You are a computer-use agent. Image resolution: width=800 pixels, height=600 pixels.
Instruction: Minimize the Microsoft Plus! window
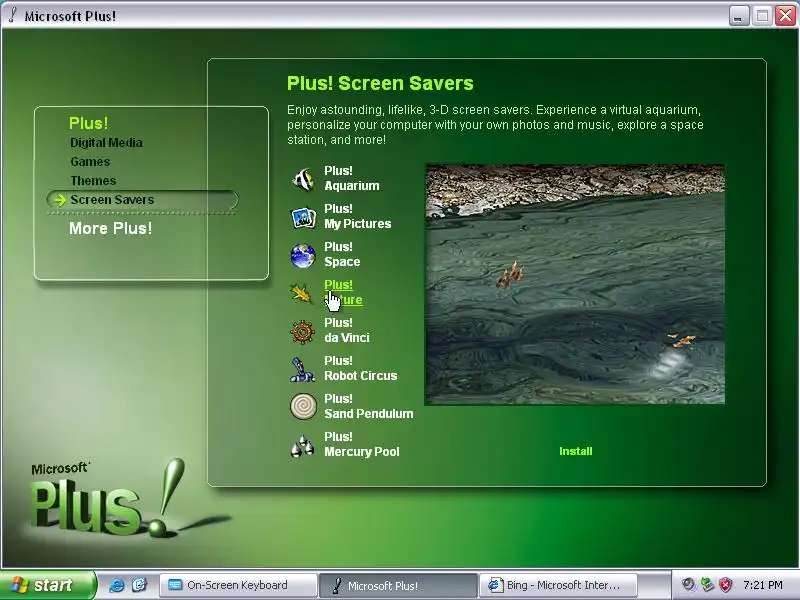pyautogui.click(x=738, y=16)
